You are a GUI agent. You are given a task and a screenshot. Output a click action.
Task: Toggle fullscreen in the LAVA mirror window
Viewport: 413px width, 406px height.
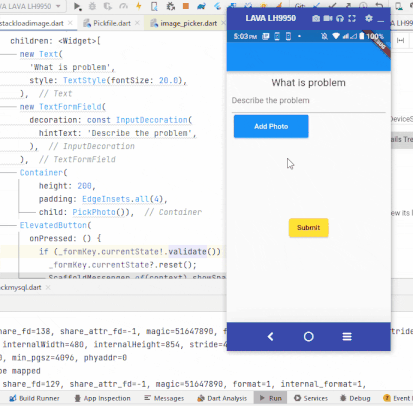(x=352, y=19)
